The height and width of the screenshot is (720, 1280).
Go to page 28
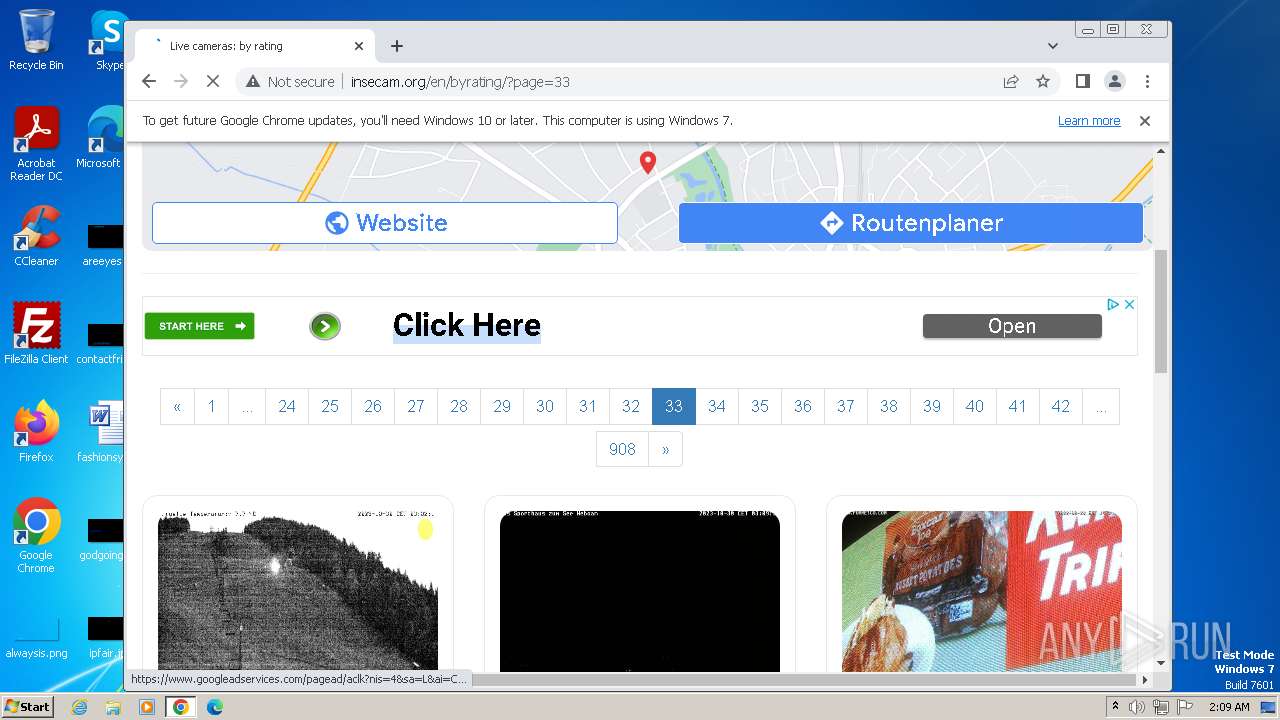[459, 406]
